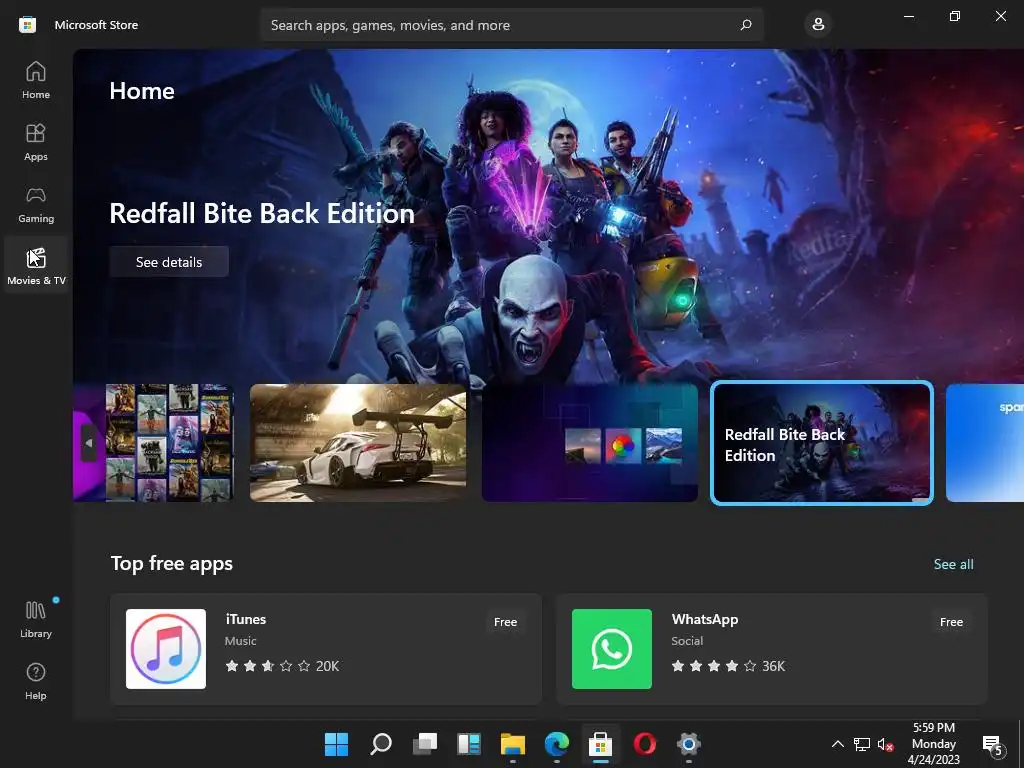Go to the Apps section
Viewport: 1024px width, 768px height.
pos(36,142)
